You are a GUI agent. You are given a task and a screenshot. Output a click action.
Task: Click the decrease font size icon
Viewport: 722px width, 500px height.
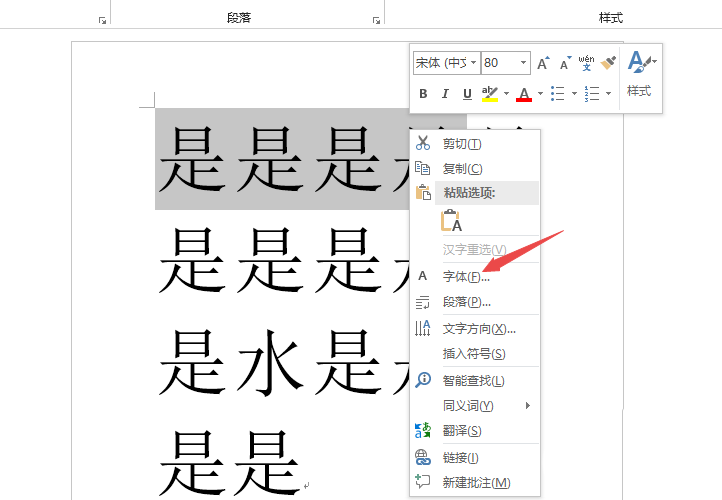tap(565, 63)
